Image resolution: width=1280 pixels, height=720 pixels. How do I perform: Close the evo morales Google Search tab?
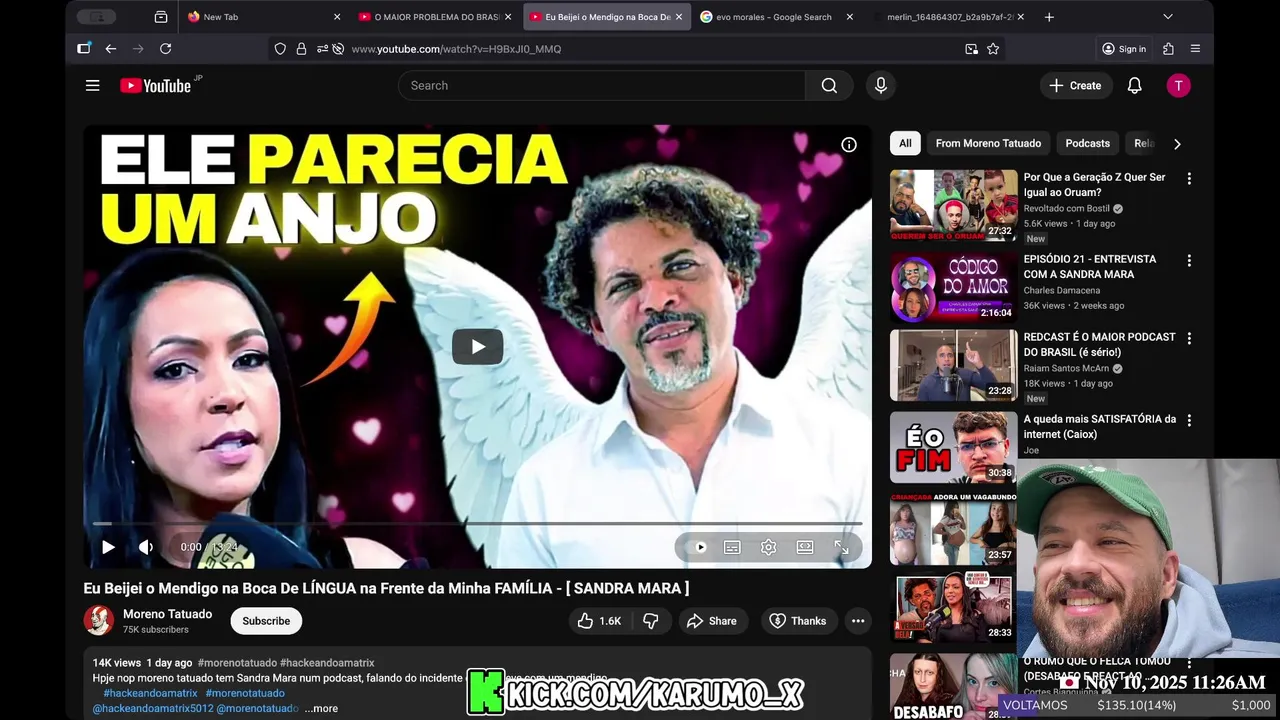850,17
